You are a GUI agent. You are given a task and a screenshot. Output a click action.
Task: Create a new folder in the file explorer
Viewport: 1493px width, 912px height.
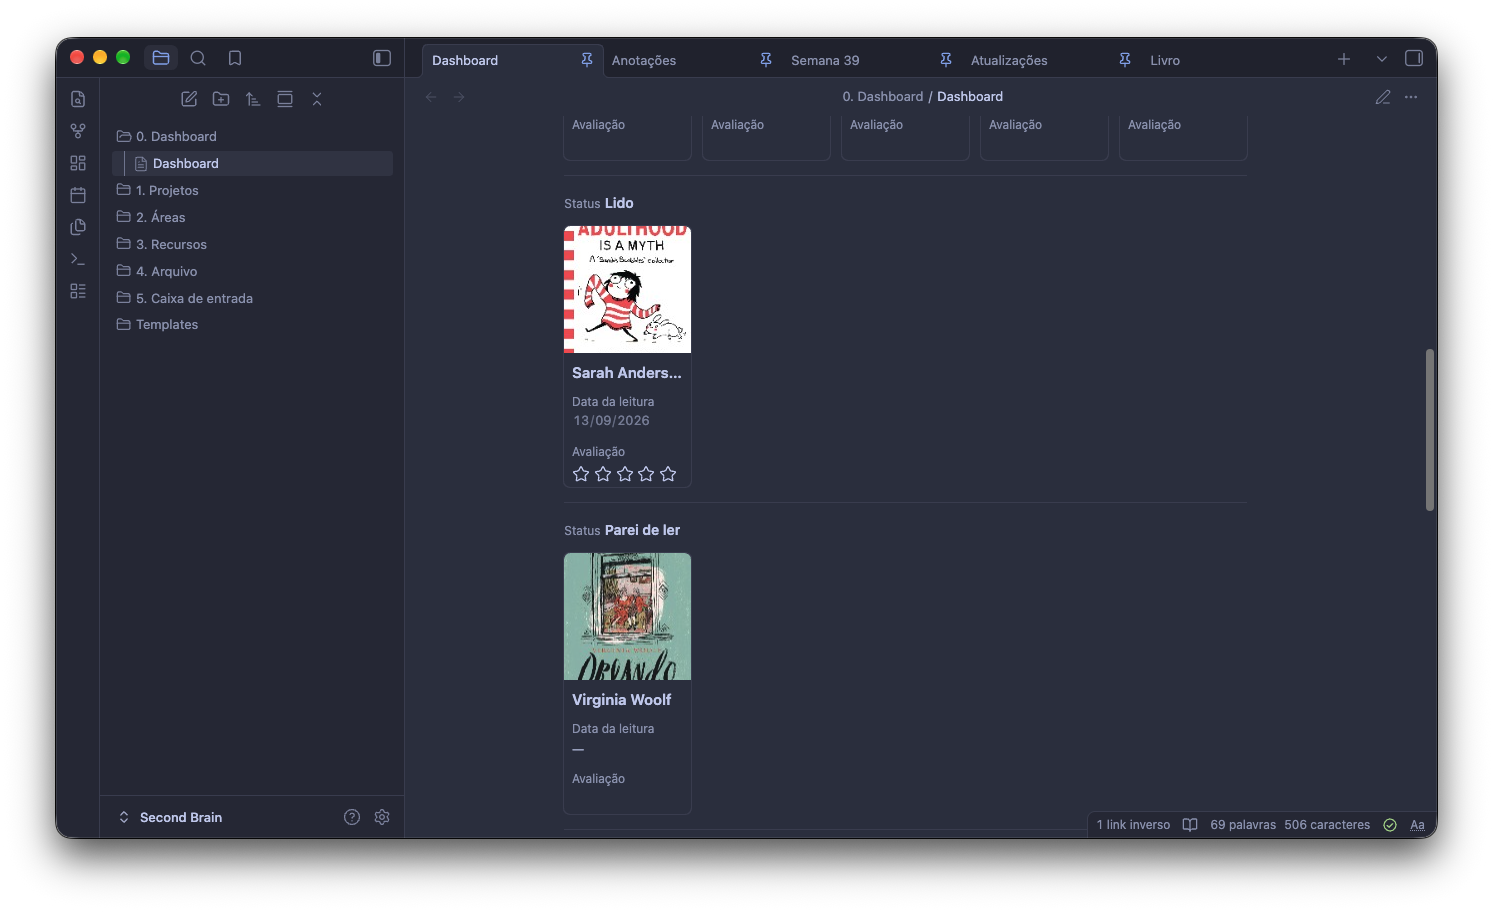[221, 99]
